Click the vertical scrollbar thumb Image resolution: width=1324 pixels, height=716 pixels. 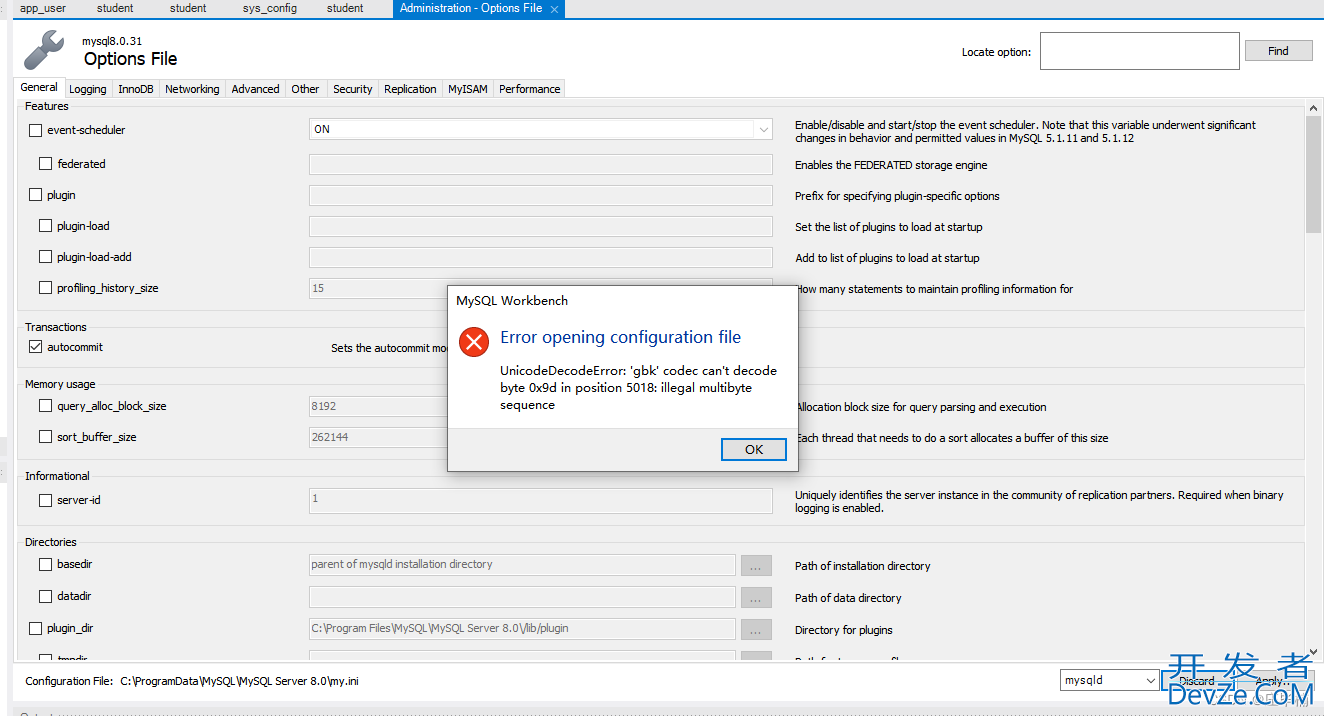(1314, 172)
